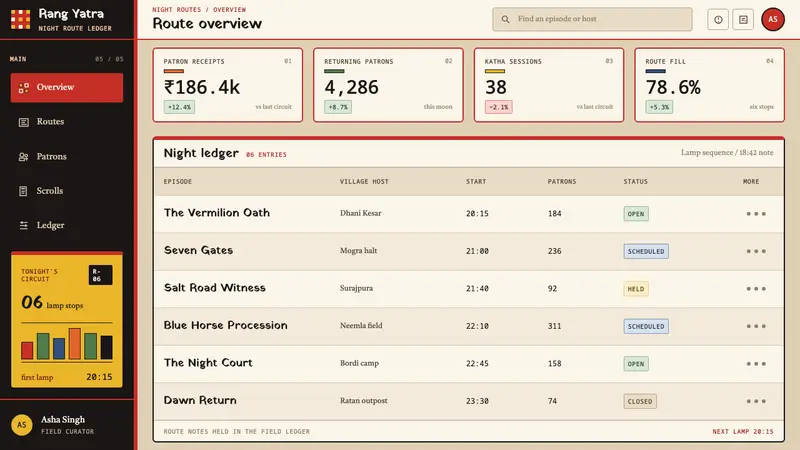Image resolution: width=800 pixels, height=450 pixels.
Task: Open the Salt Road Witness episode
Action: 215,288
